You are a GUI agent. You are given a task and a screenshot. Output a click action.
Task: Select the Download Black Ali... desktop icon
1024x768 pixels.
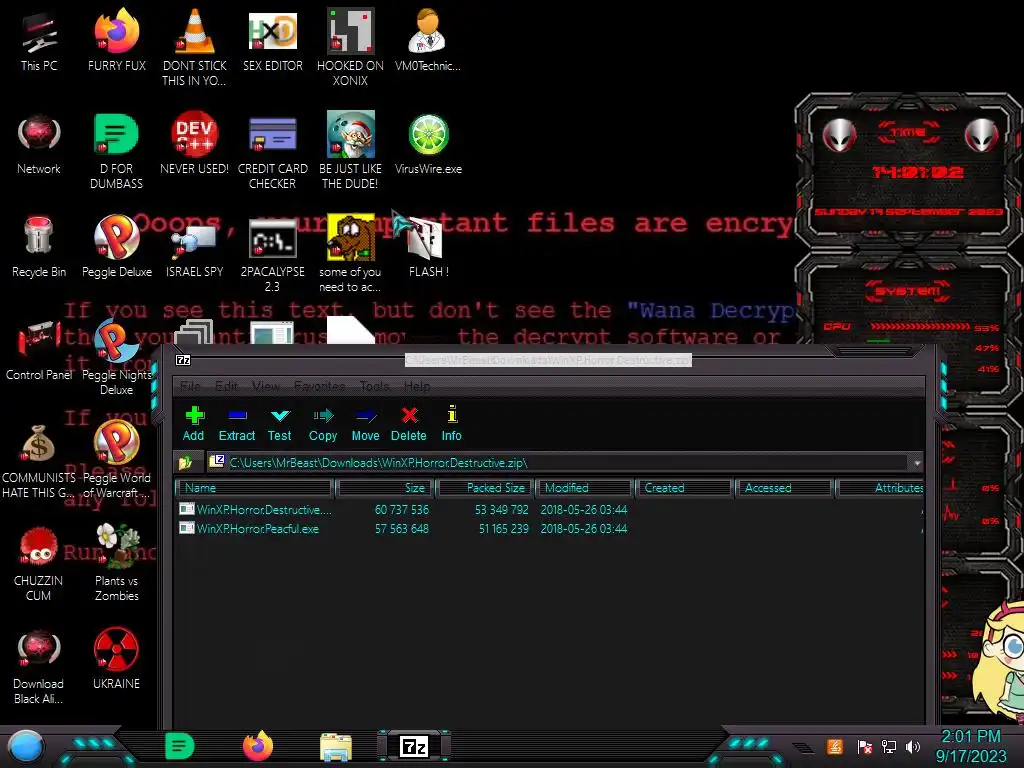pos(39,666)
